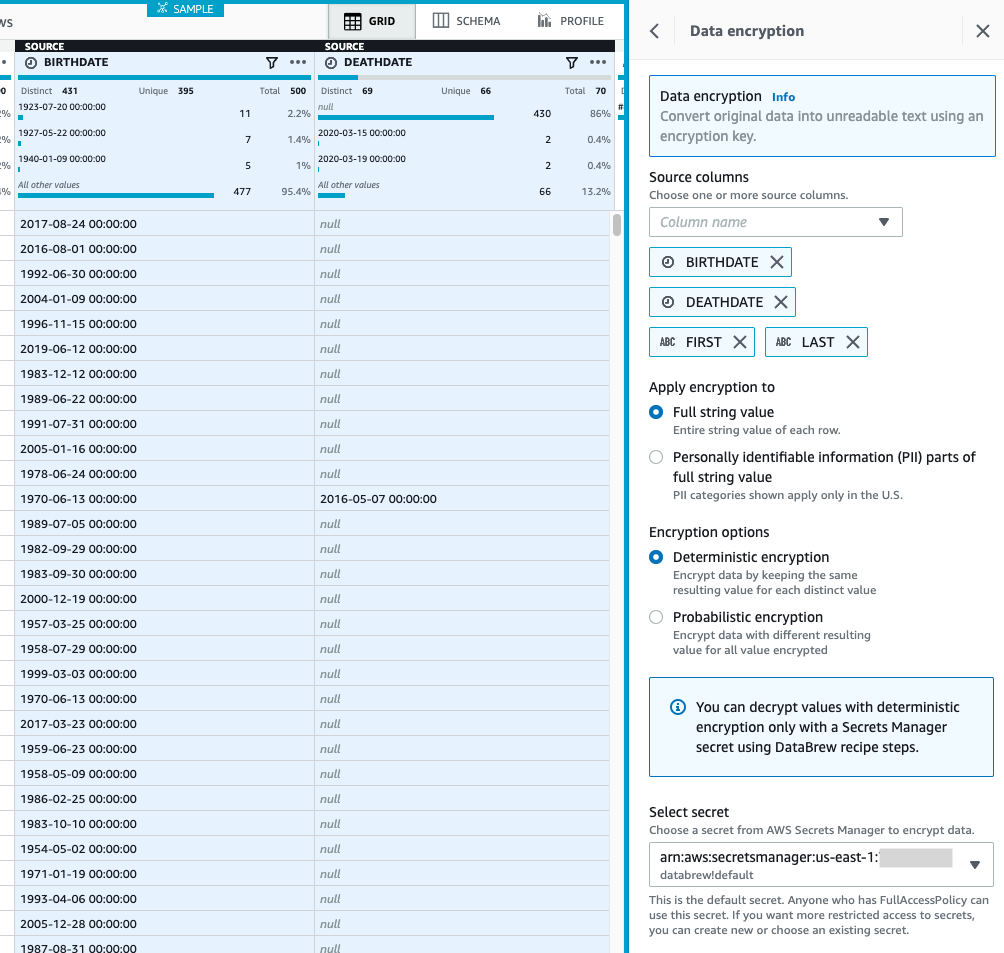Click 1927-05-22 00:00:00 value in BIRTHDATE stats
The image size is (1004, 953).
(x=62, y=133)
